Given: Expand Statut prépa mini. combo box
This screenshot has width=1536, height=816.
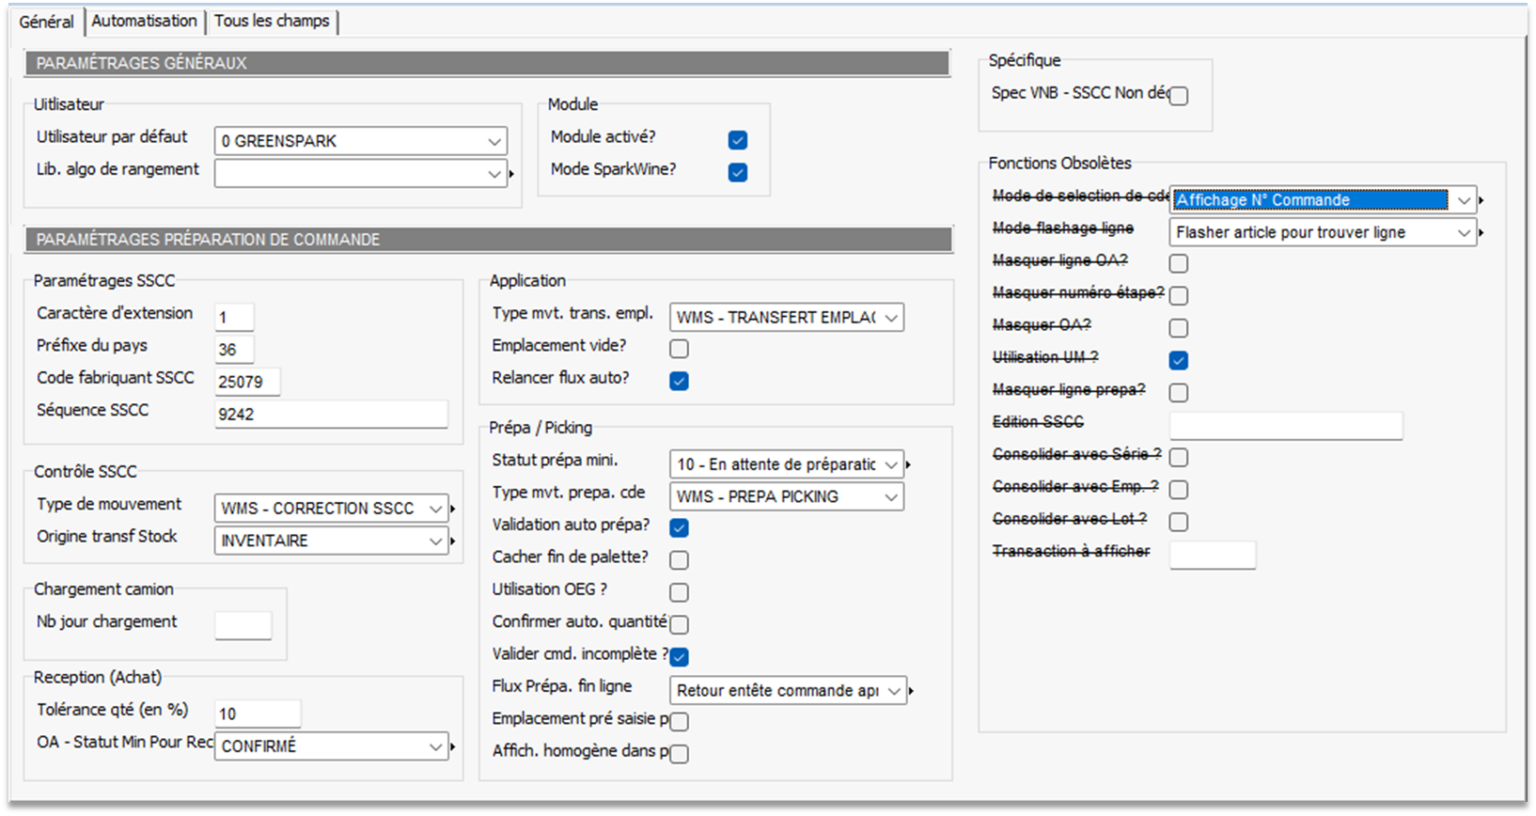Looking at the screenshot, I should [x=890, y=464].
